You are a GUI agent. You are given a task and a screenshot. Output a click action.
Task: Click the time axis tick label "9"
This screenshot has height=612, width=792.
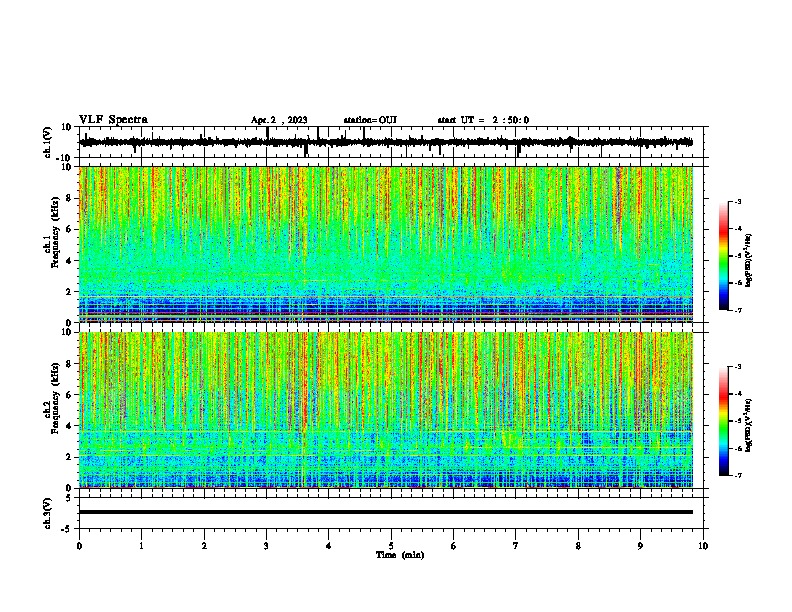(x=640, y=546)
